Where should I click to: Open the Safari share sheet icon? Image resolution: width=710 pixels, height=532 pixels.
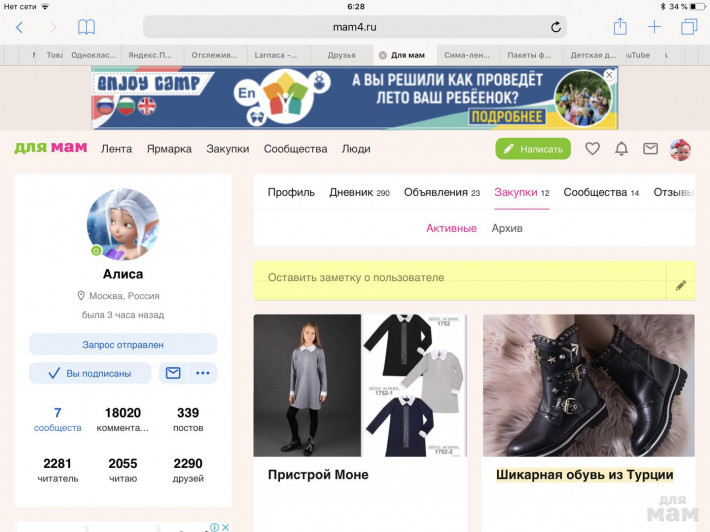pyautogui.click(x=620, y=27)
